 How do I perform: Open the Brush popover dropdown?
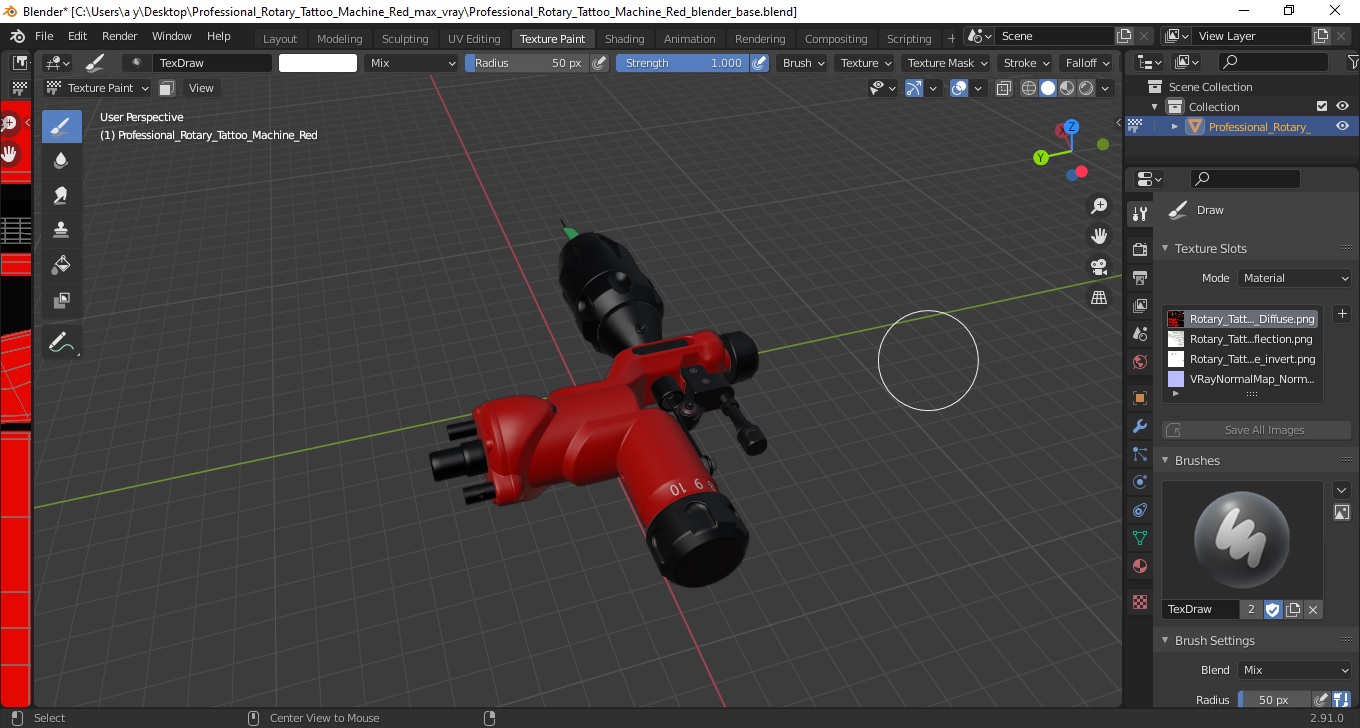click(803, 63)
